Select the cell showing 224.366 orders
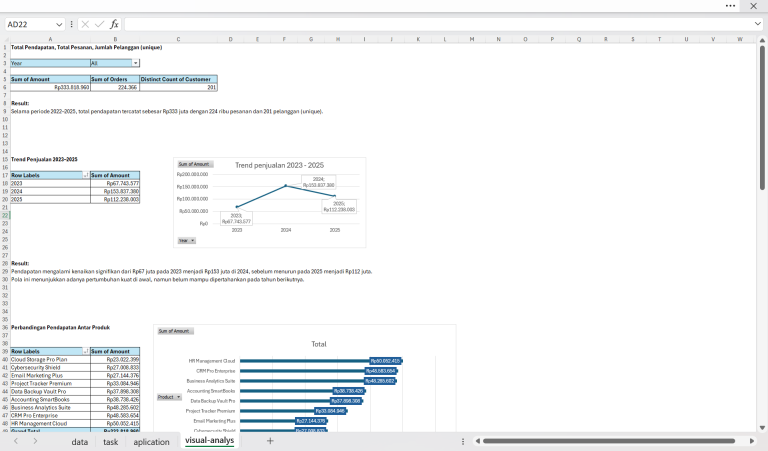The height and width of the screenshot is (451, 768). pos(115,87)
